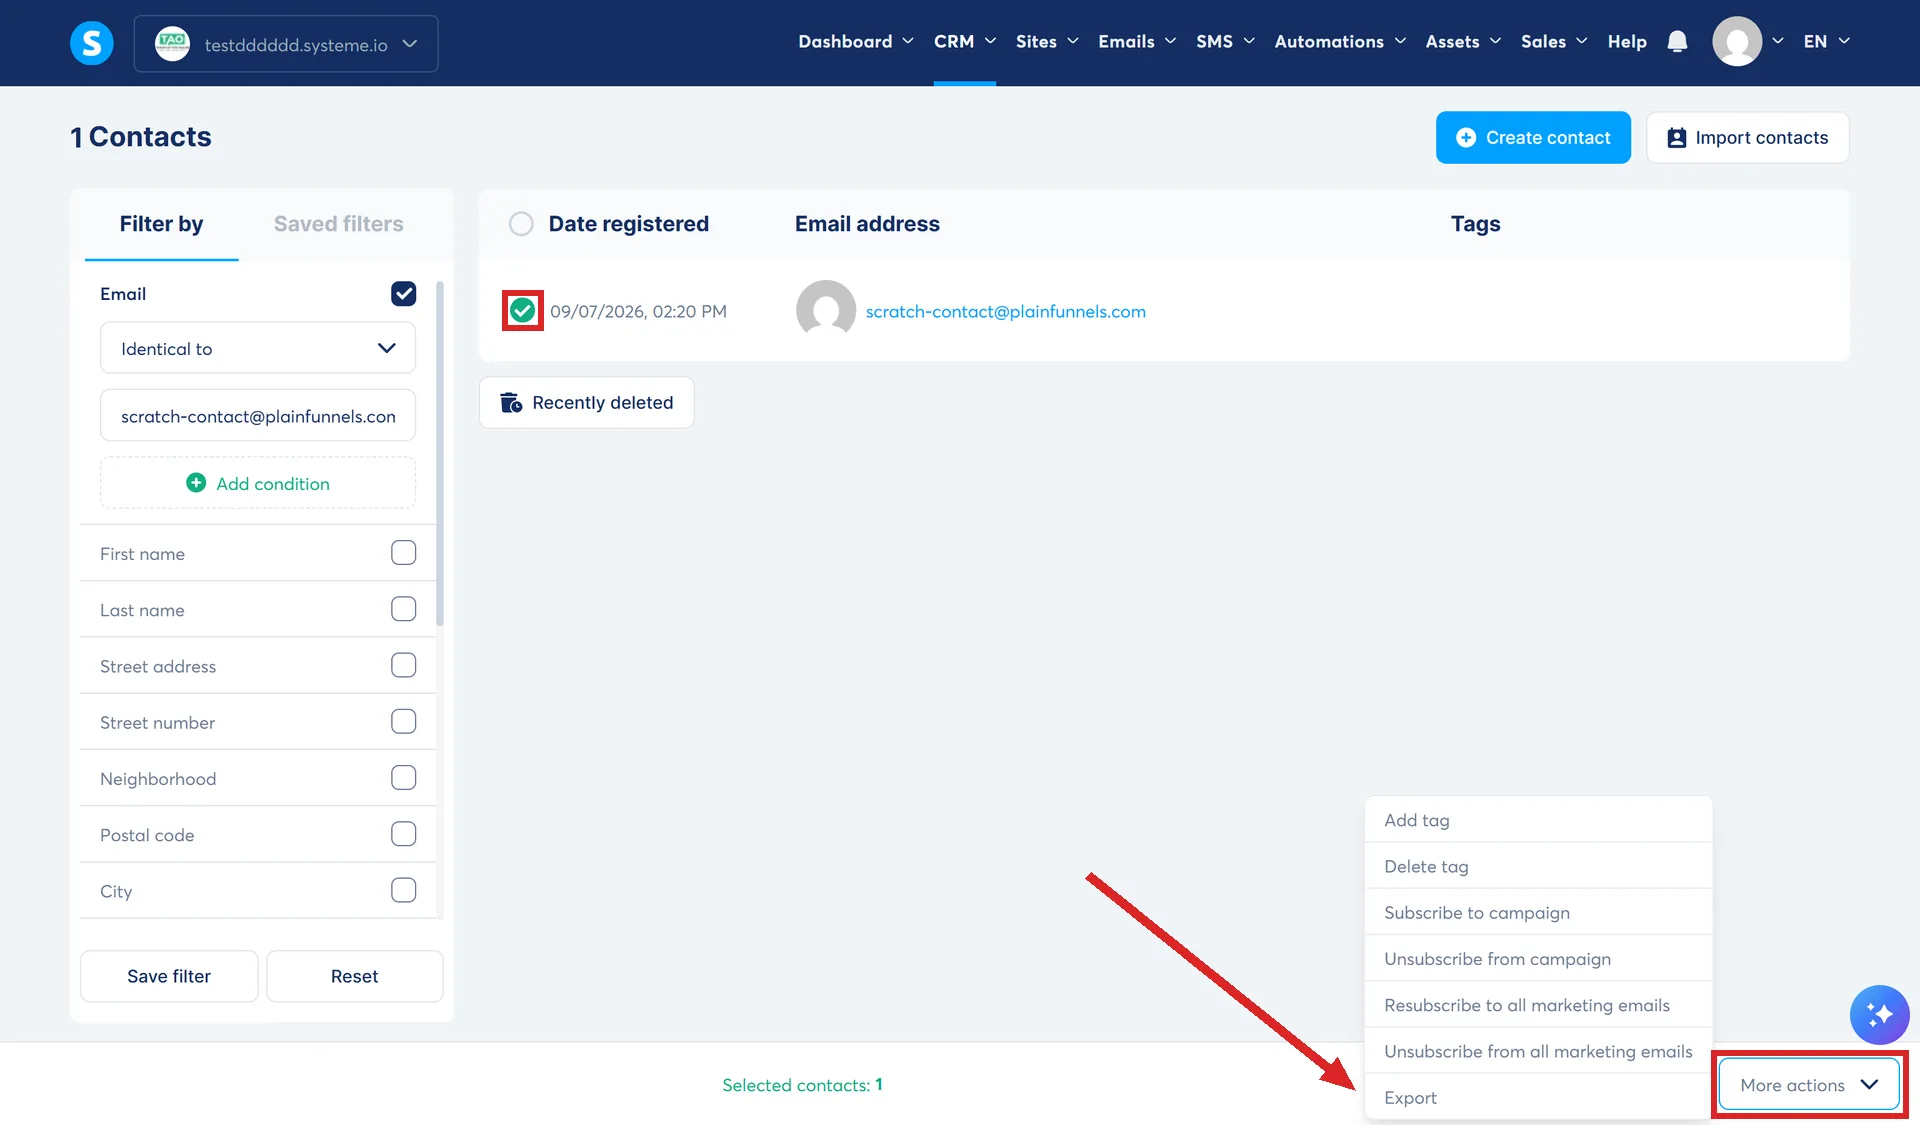Screen dimensions: 1920x1125
Task: Expand the testdddddd.systeme.io workspace selector
Action: tap(286, 44)
